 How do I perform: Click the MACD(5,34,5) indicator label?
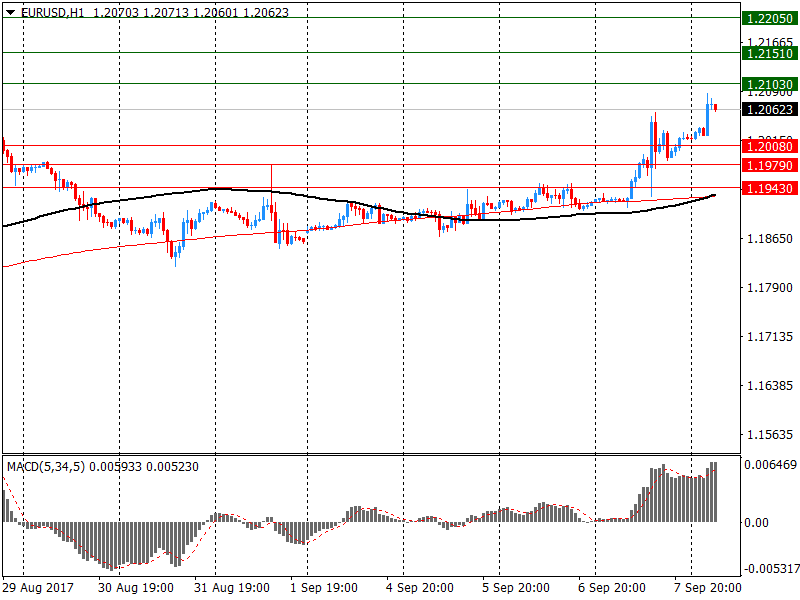(46, 467)
